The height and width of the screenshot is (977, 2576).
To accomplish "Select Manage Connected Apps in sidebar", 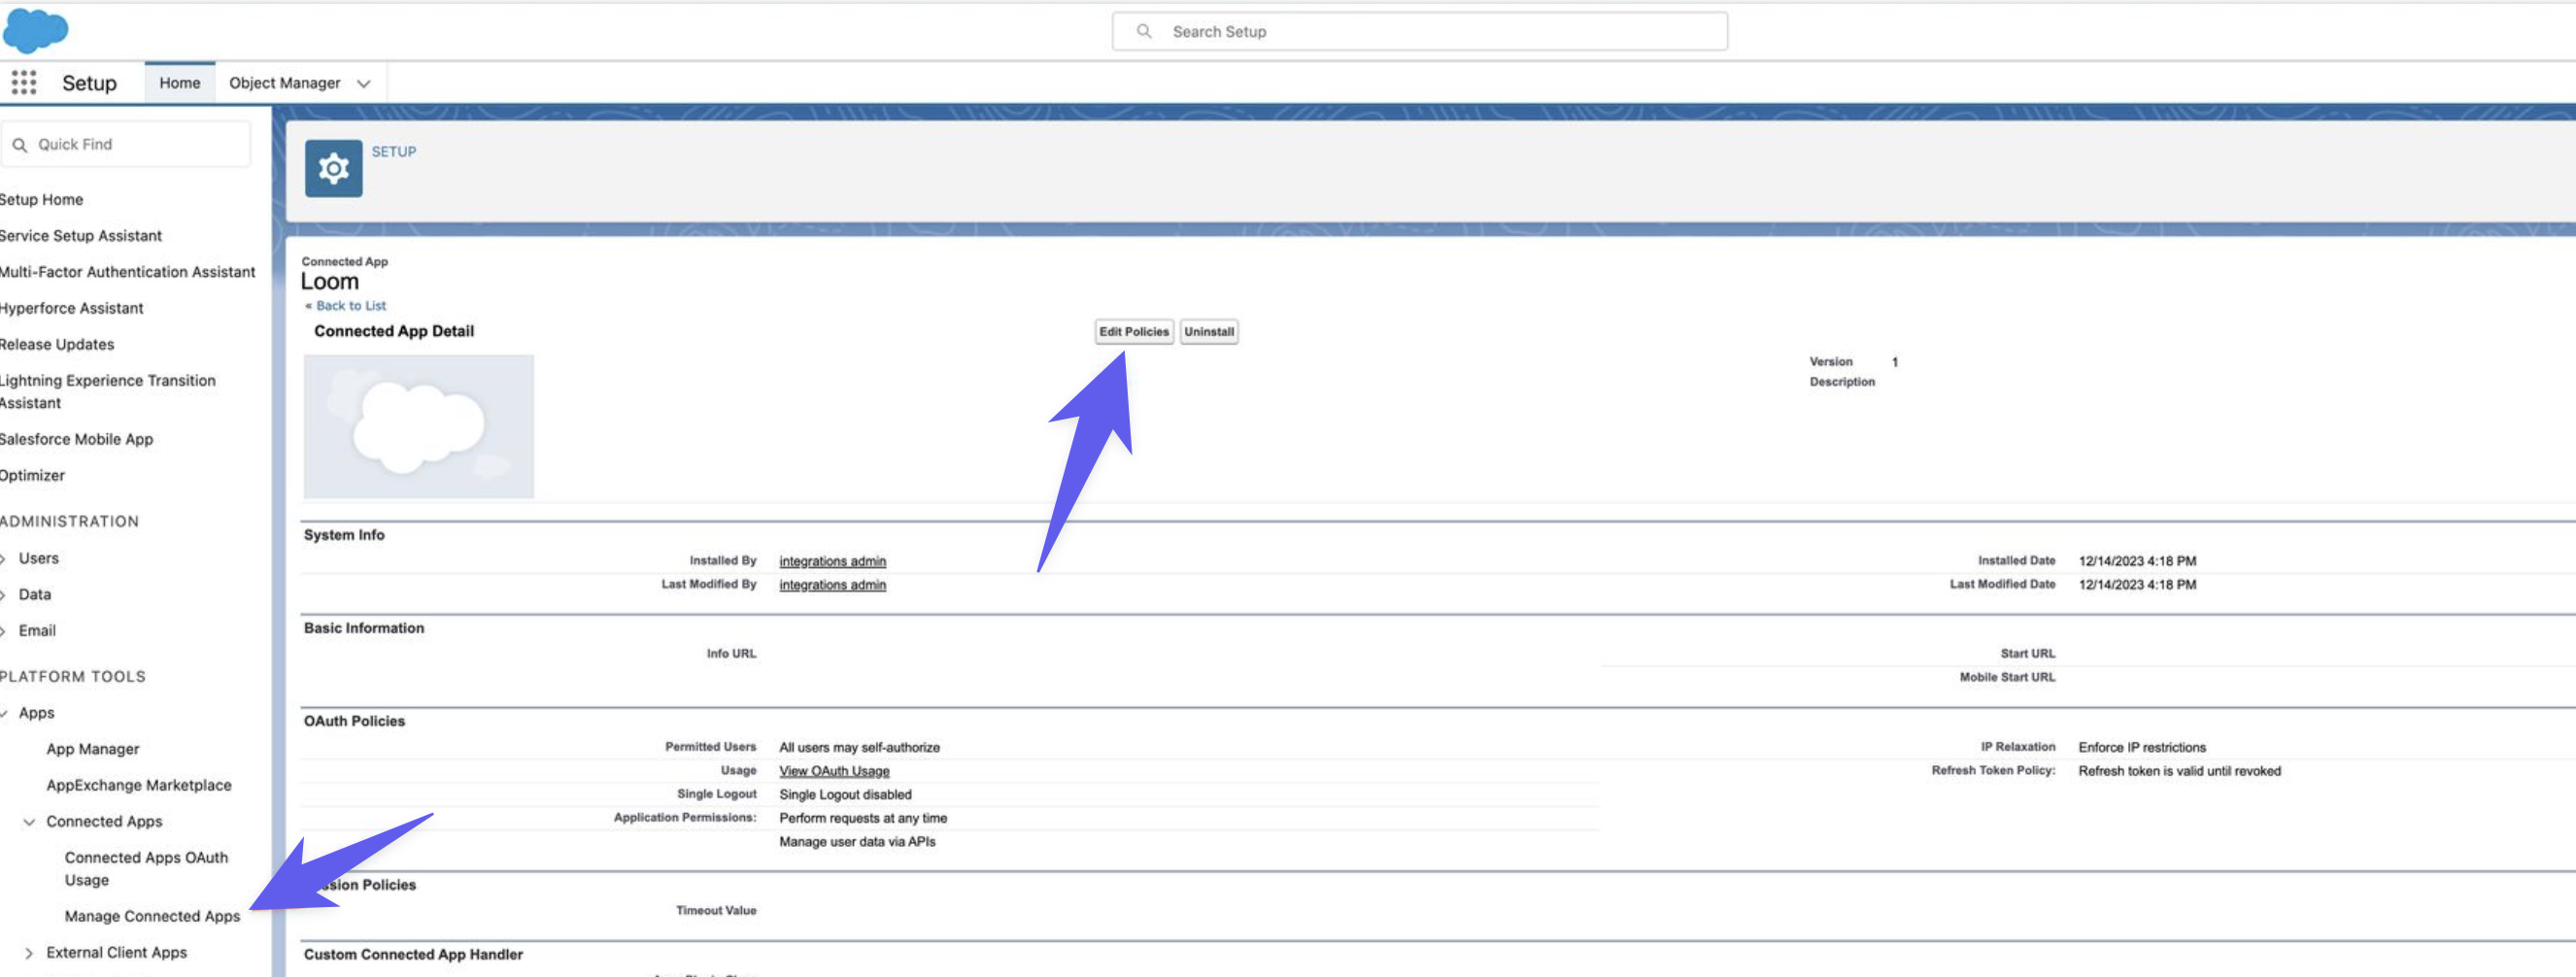I will [x=152, y=916].
